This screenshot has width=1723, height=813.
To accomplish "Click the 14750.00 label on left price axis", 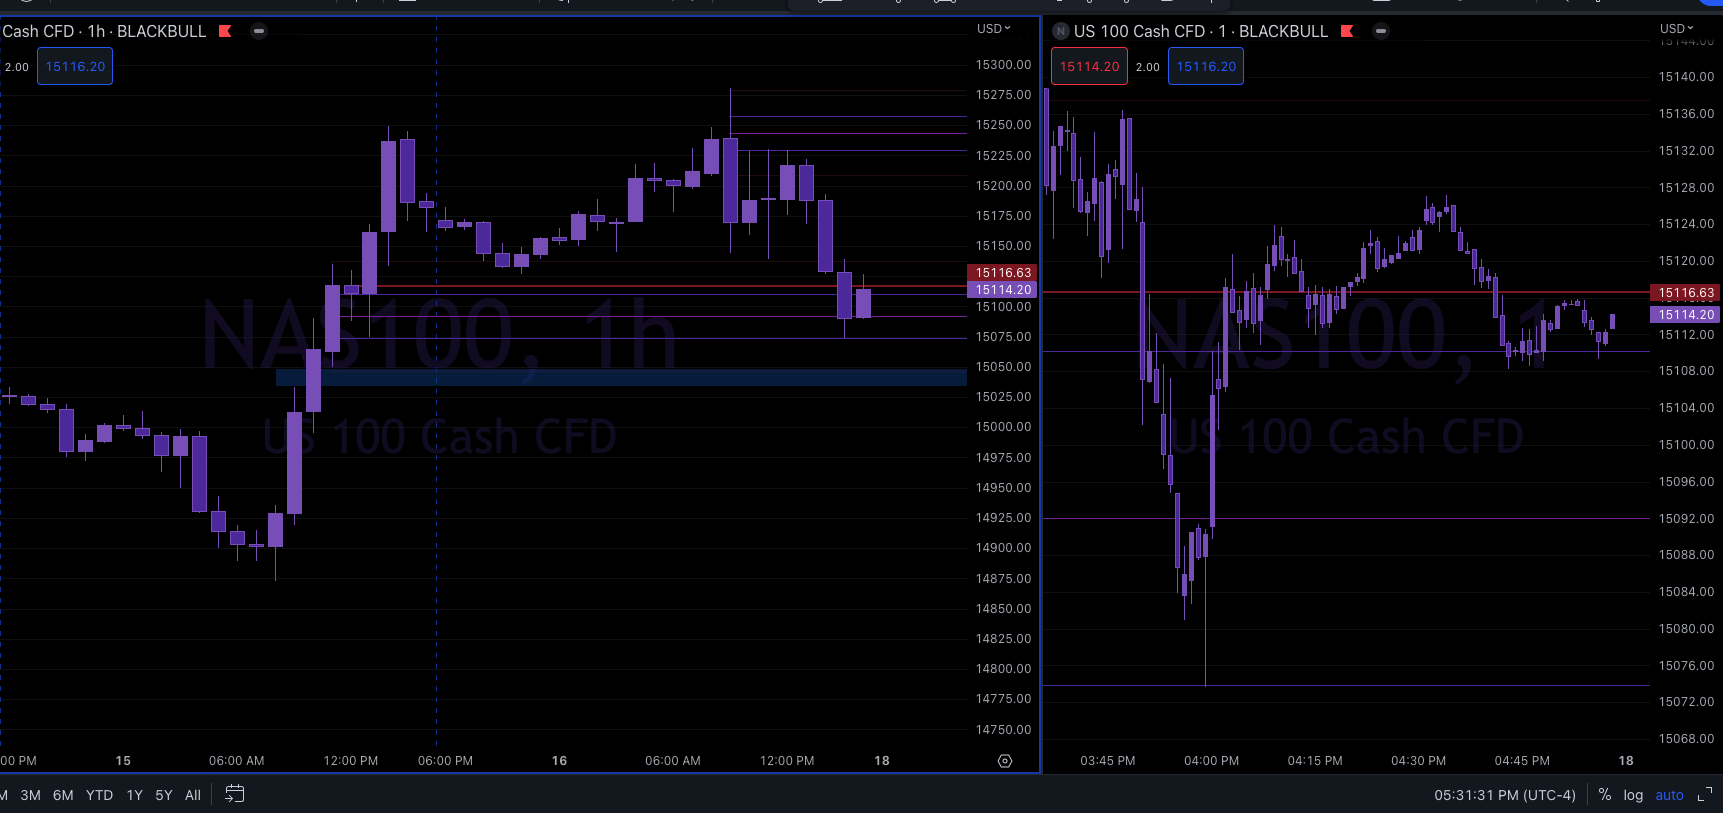I will (1003, 730).
